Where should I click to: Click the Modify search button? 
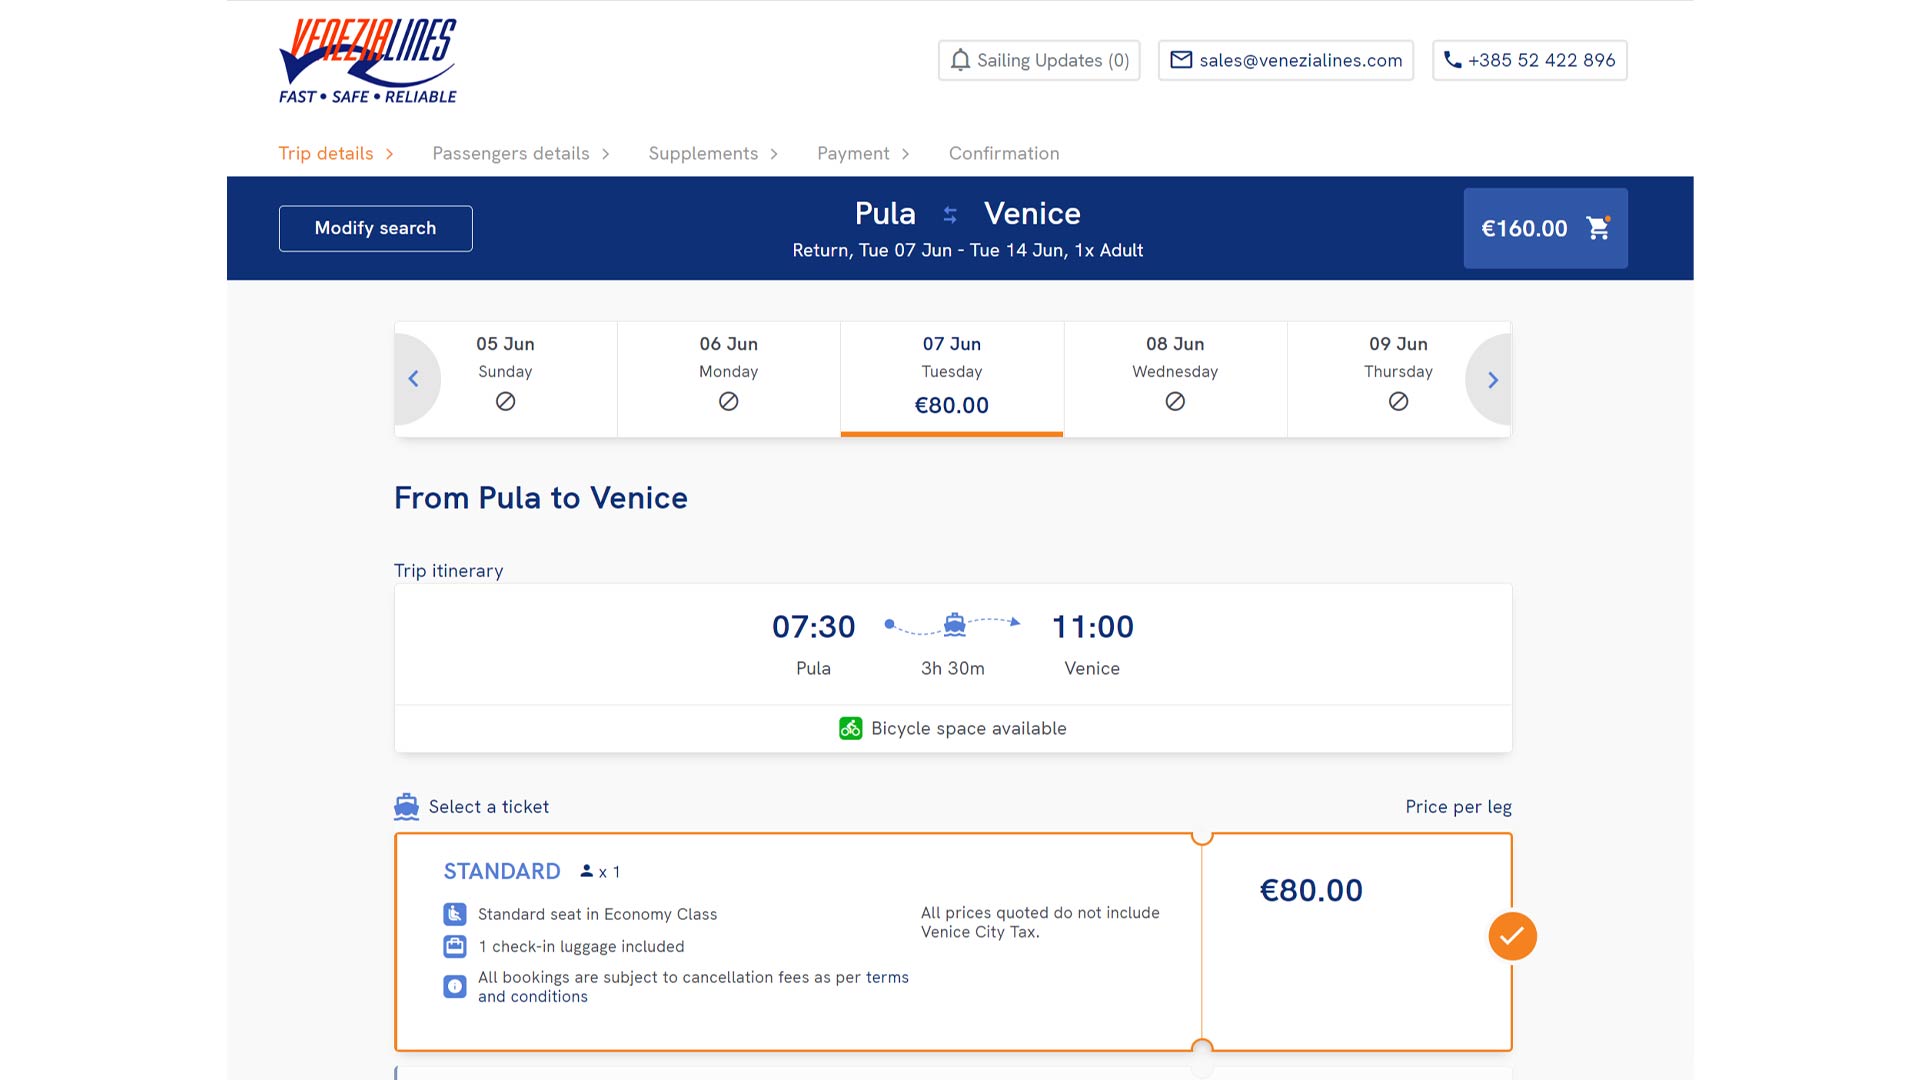click(375, 228)
